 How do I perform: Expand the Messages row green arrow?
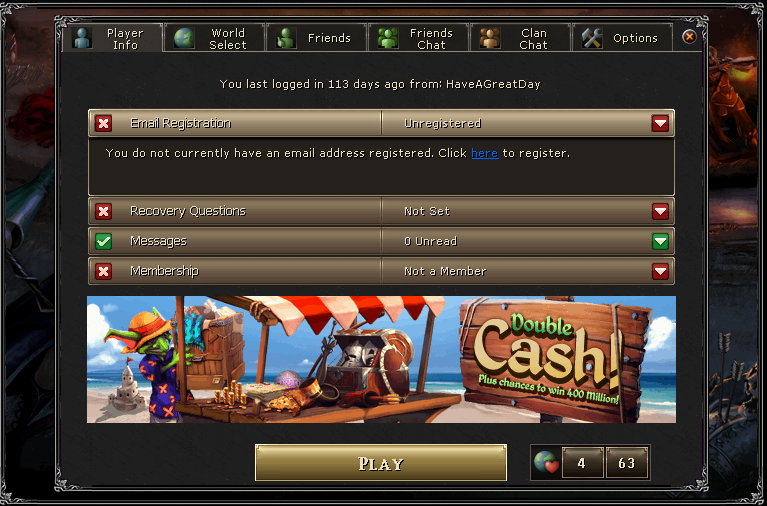click(660, 241)
